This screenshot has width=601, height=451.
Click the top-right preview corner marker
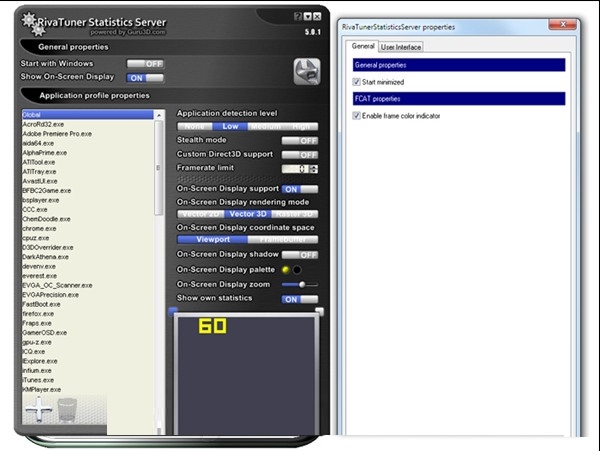point(320,311)
